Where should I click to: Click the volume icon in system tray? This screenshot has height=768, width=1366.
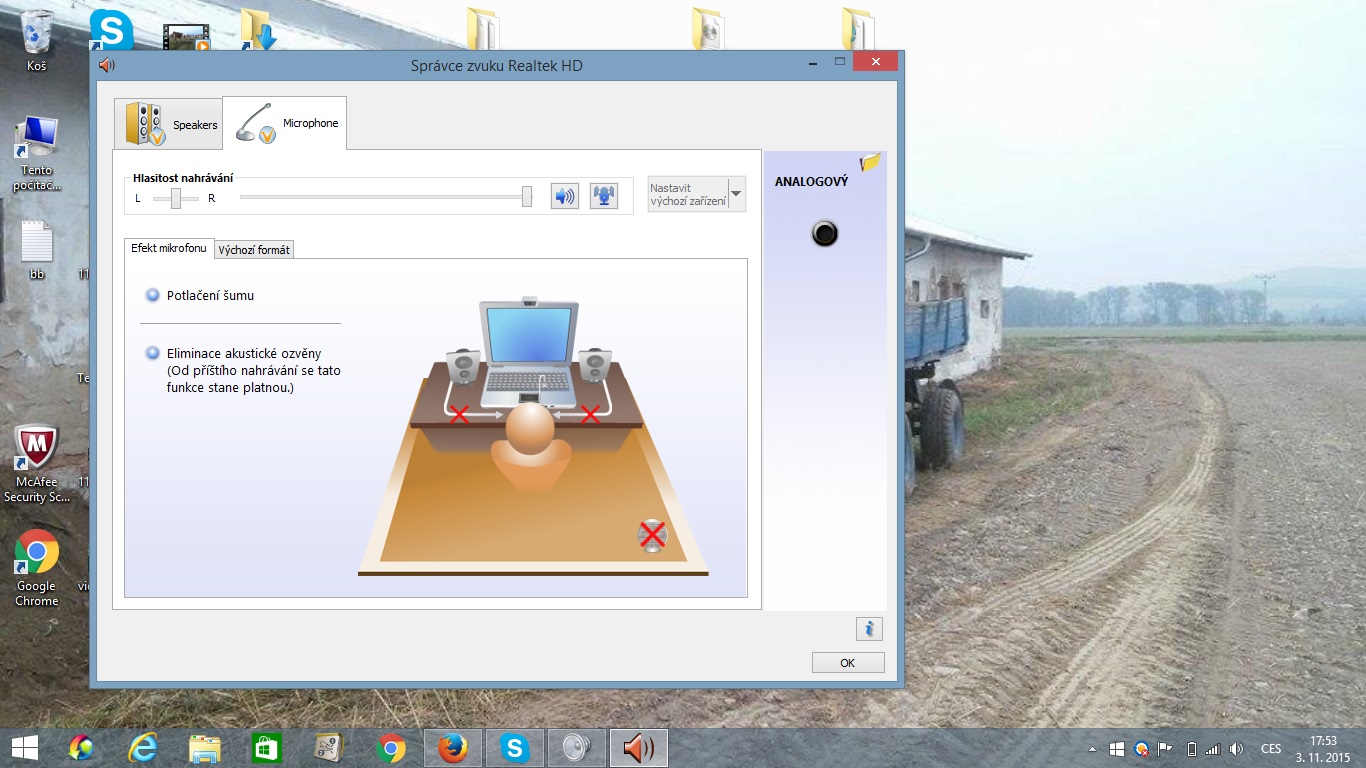[x=1236, y=749]
